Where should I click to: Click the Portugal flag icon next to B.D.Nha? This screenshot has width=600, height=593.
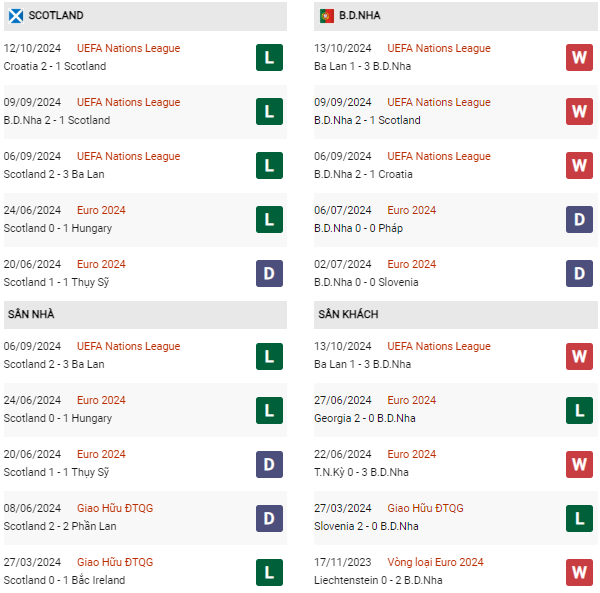(326, 16)
